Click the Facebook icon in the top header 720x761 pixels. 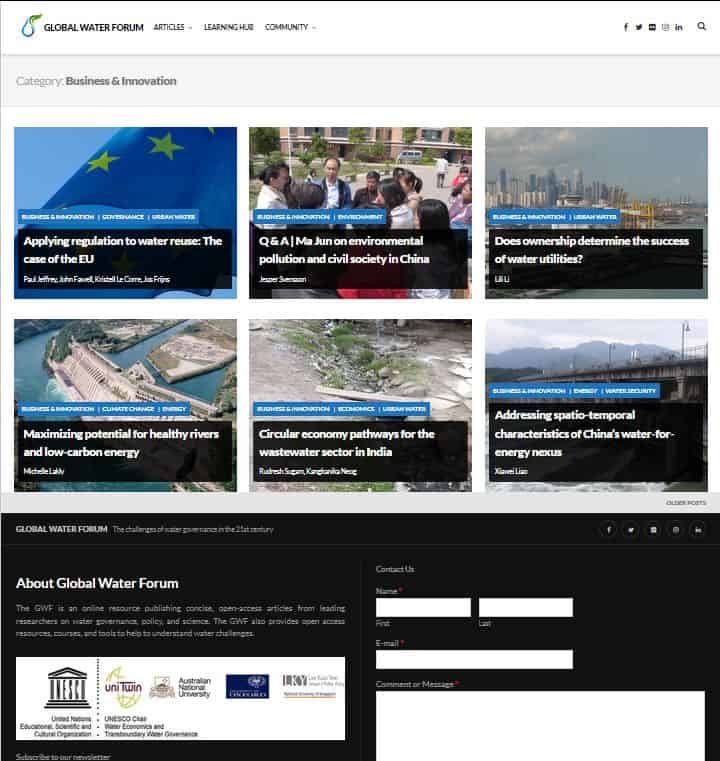(626, 27)
